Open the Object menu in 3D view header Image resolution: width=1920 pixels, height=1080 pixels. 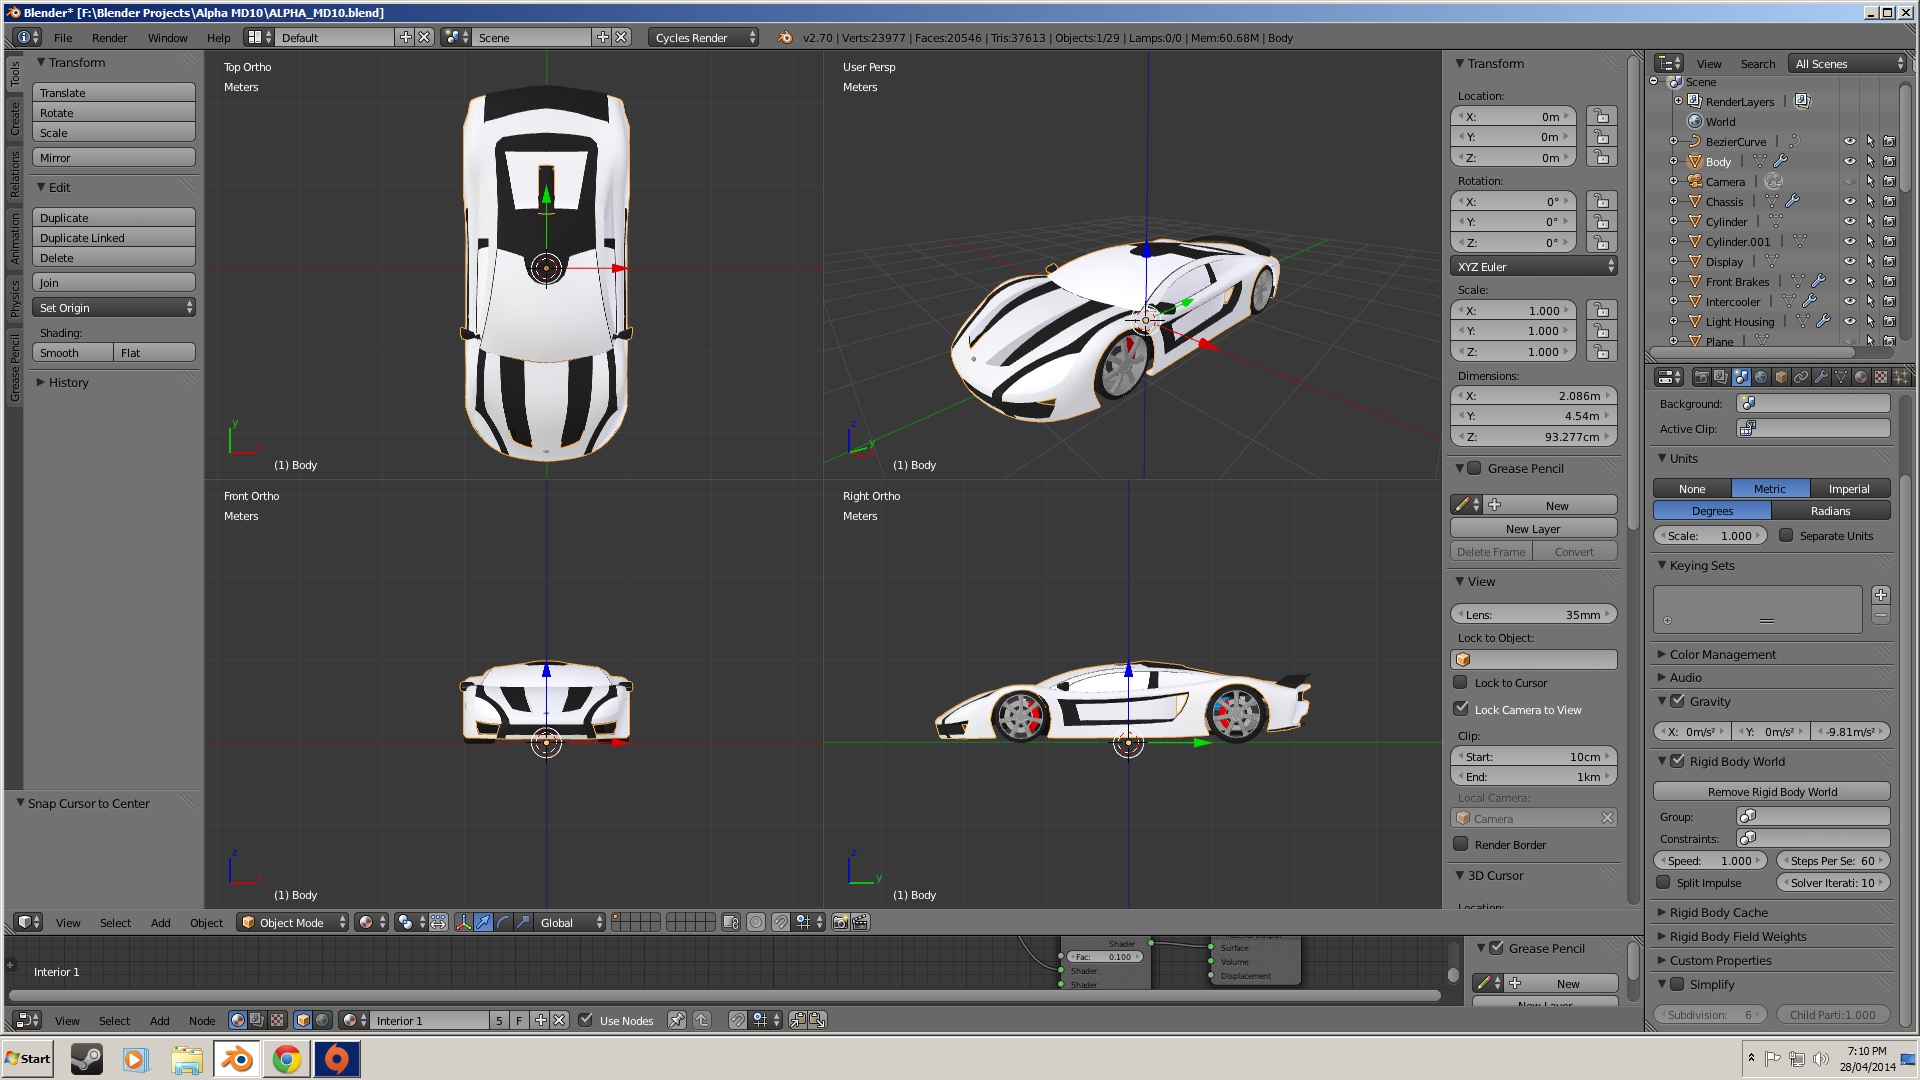point(206,922)
